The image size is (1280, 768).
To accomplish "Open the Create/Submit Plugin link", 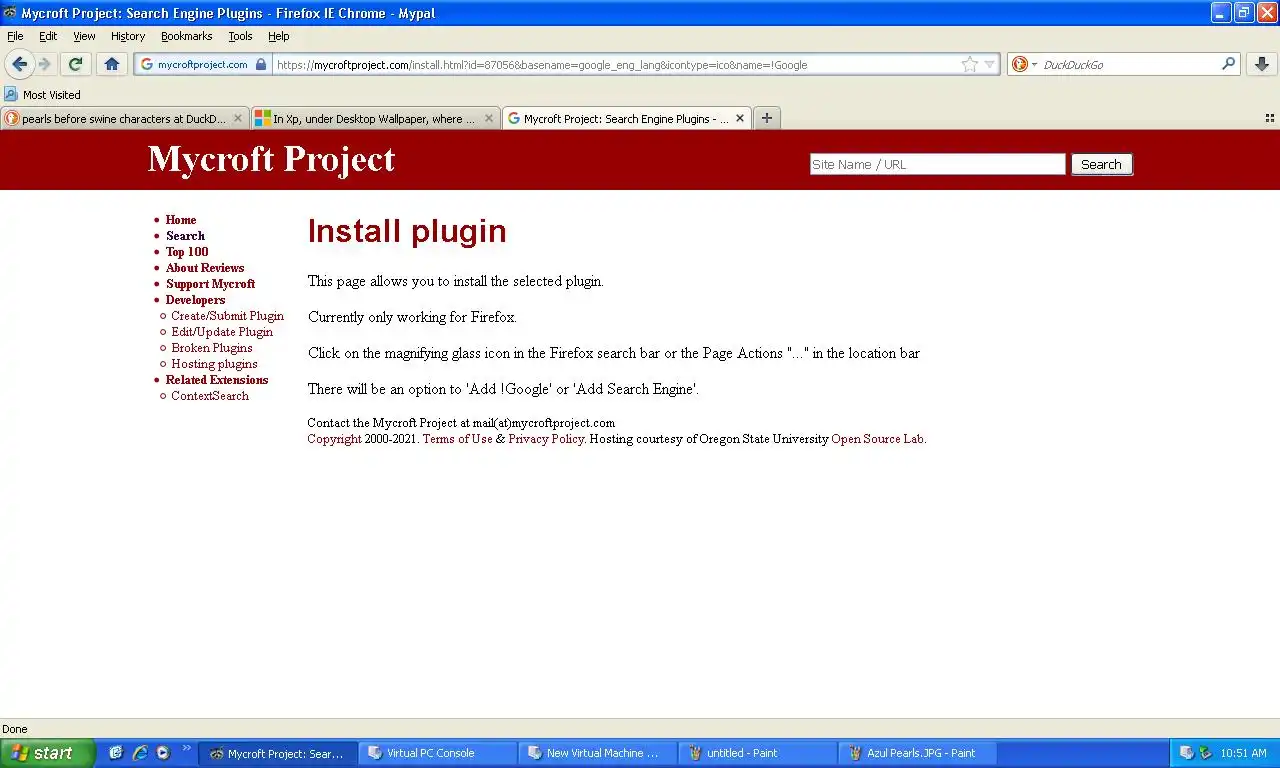I will click(x=227, y=316).
